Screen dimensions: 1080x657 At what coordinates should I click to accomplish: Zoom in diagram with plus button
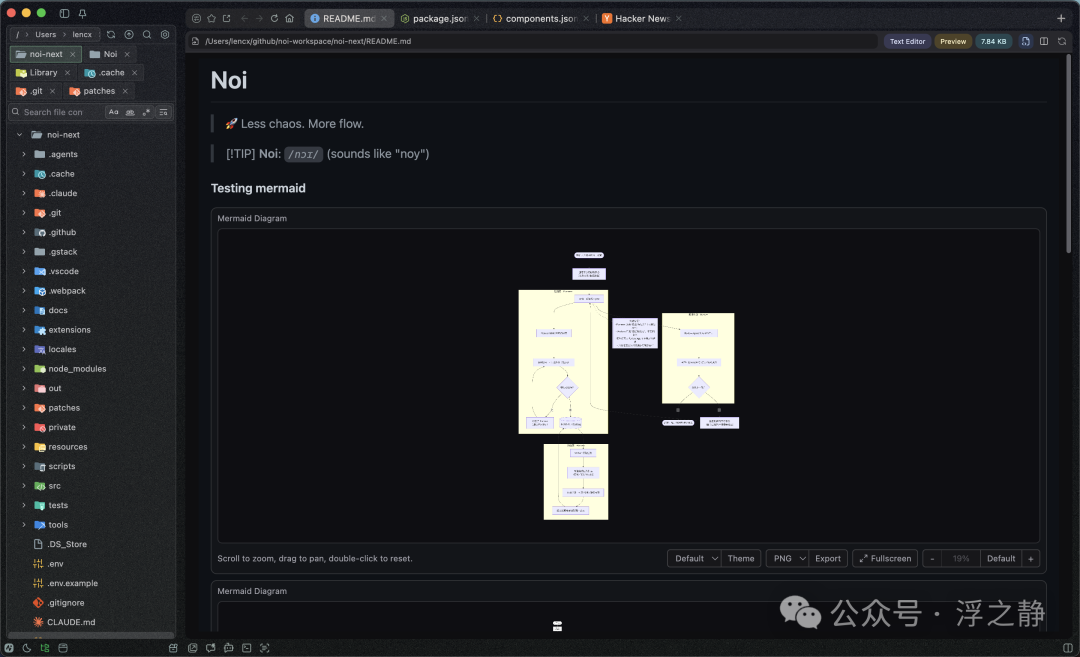pyautogui.click(x=1031, y=559)
